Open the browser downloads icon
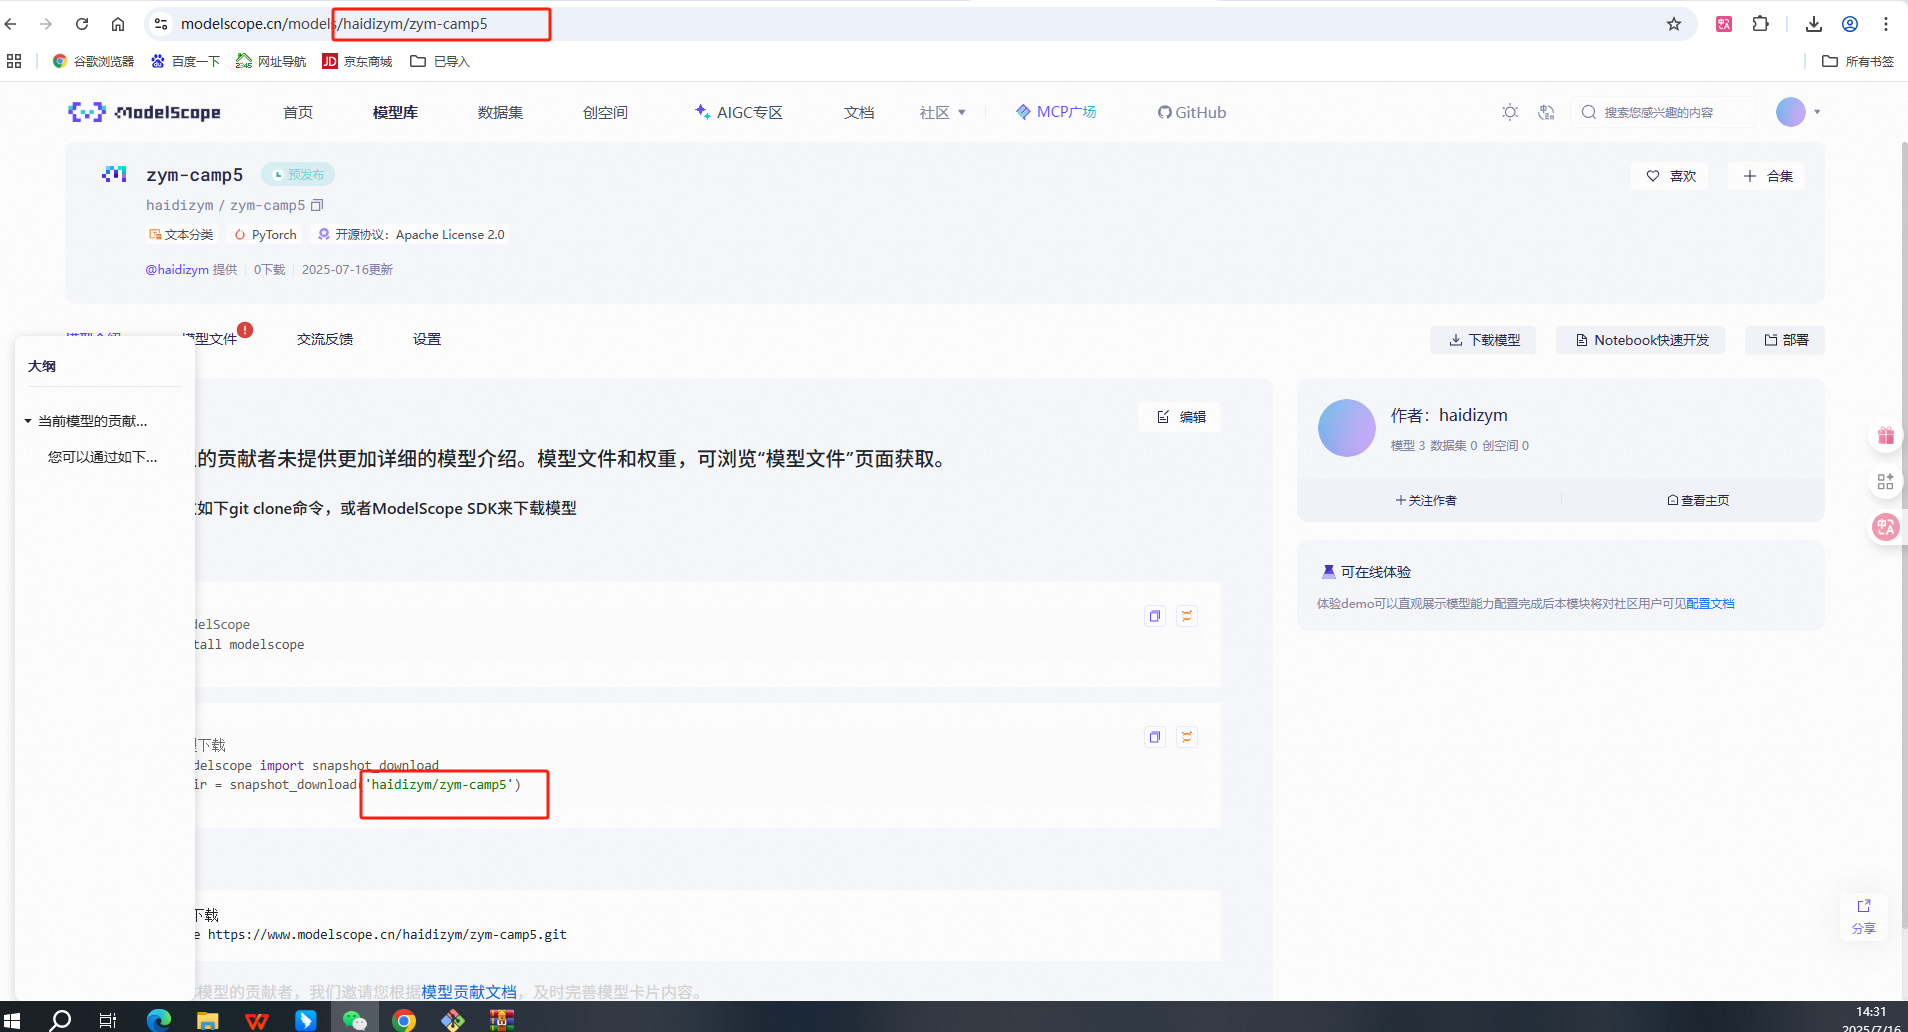The width and height of the screenshot is (1908, 1032). [1814, 24]
